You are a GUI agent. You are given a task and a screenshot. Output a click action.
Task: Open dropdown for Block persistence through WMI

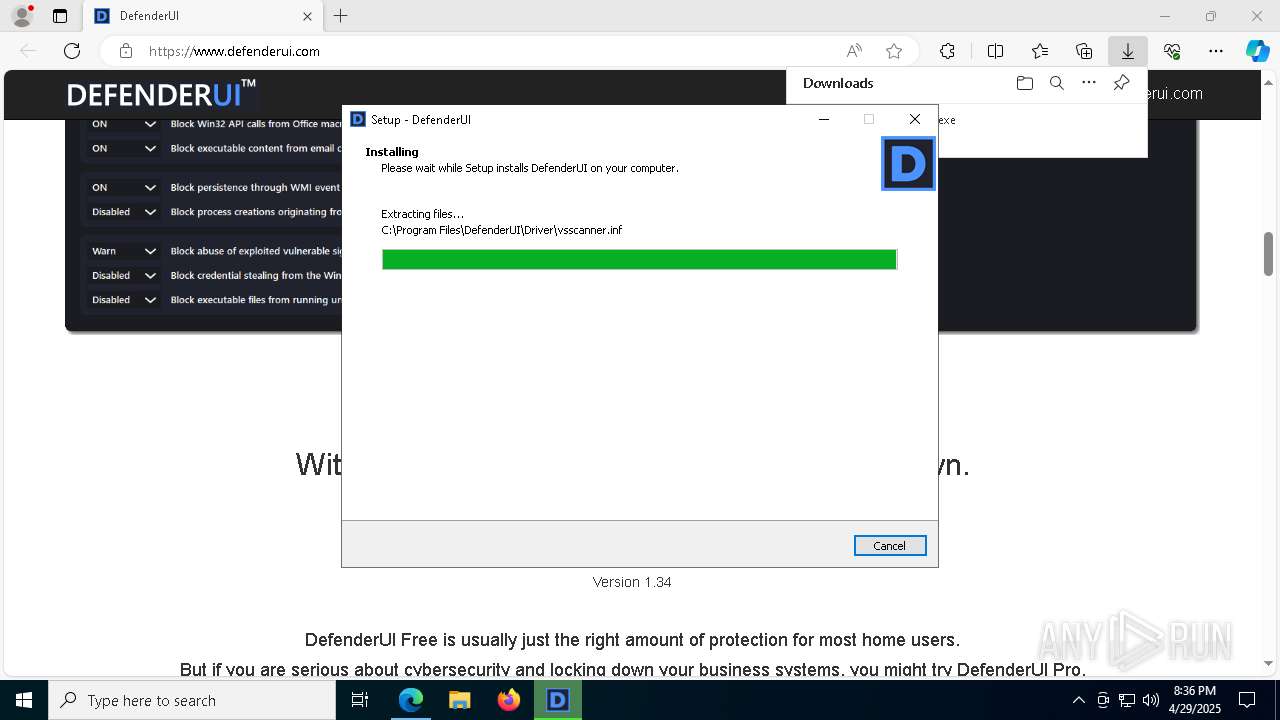[124, 187]
